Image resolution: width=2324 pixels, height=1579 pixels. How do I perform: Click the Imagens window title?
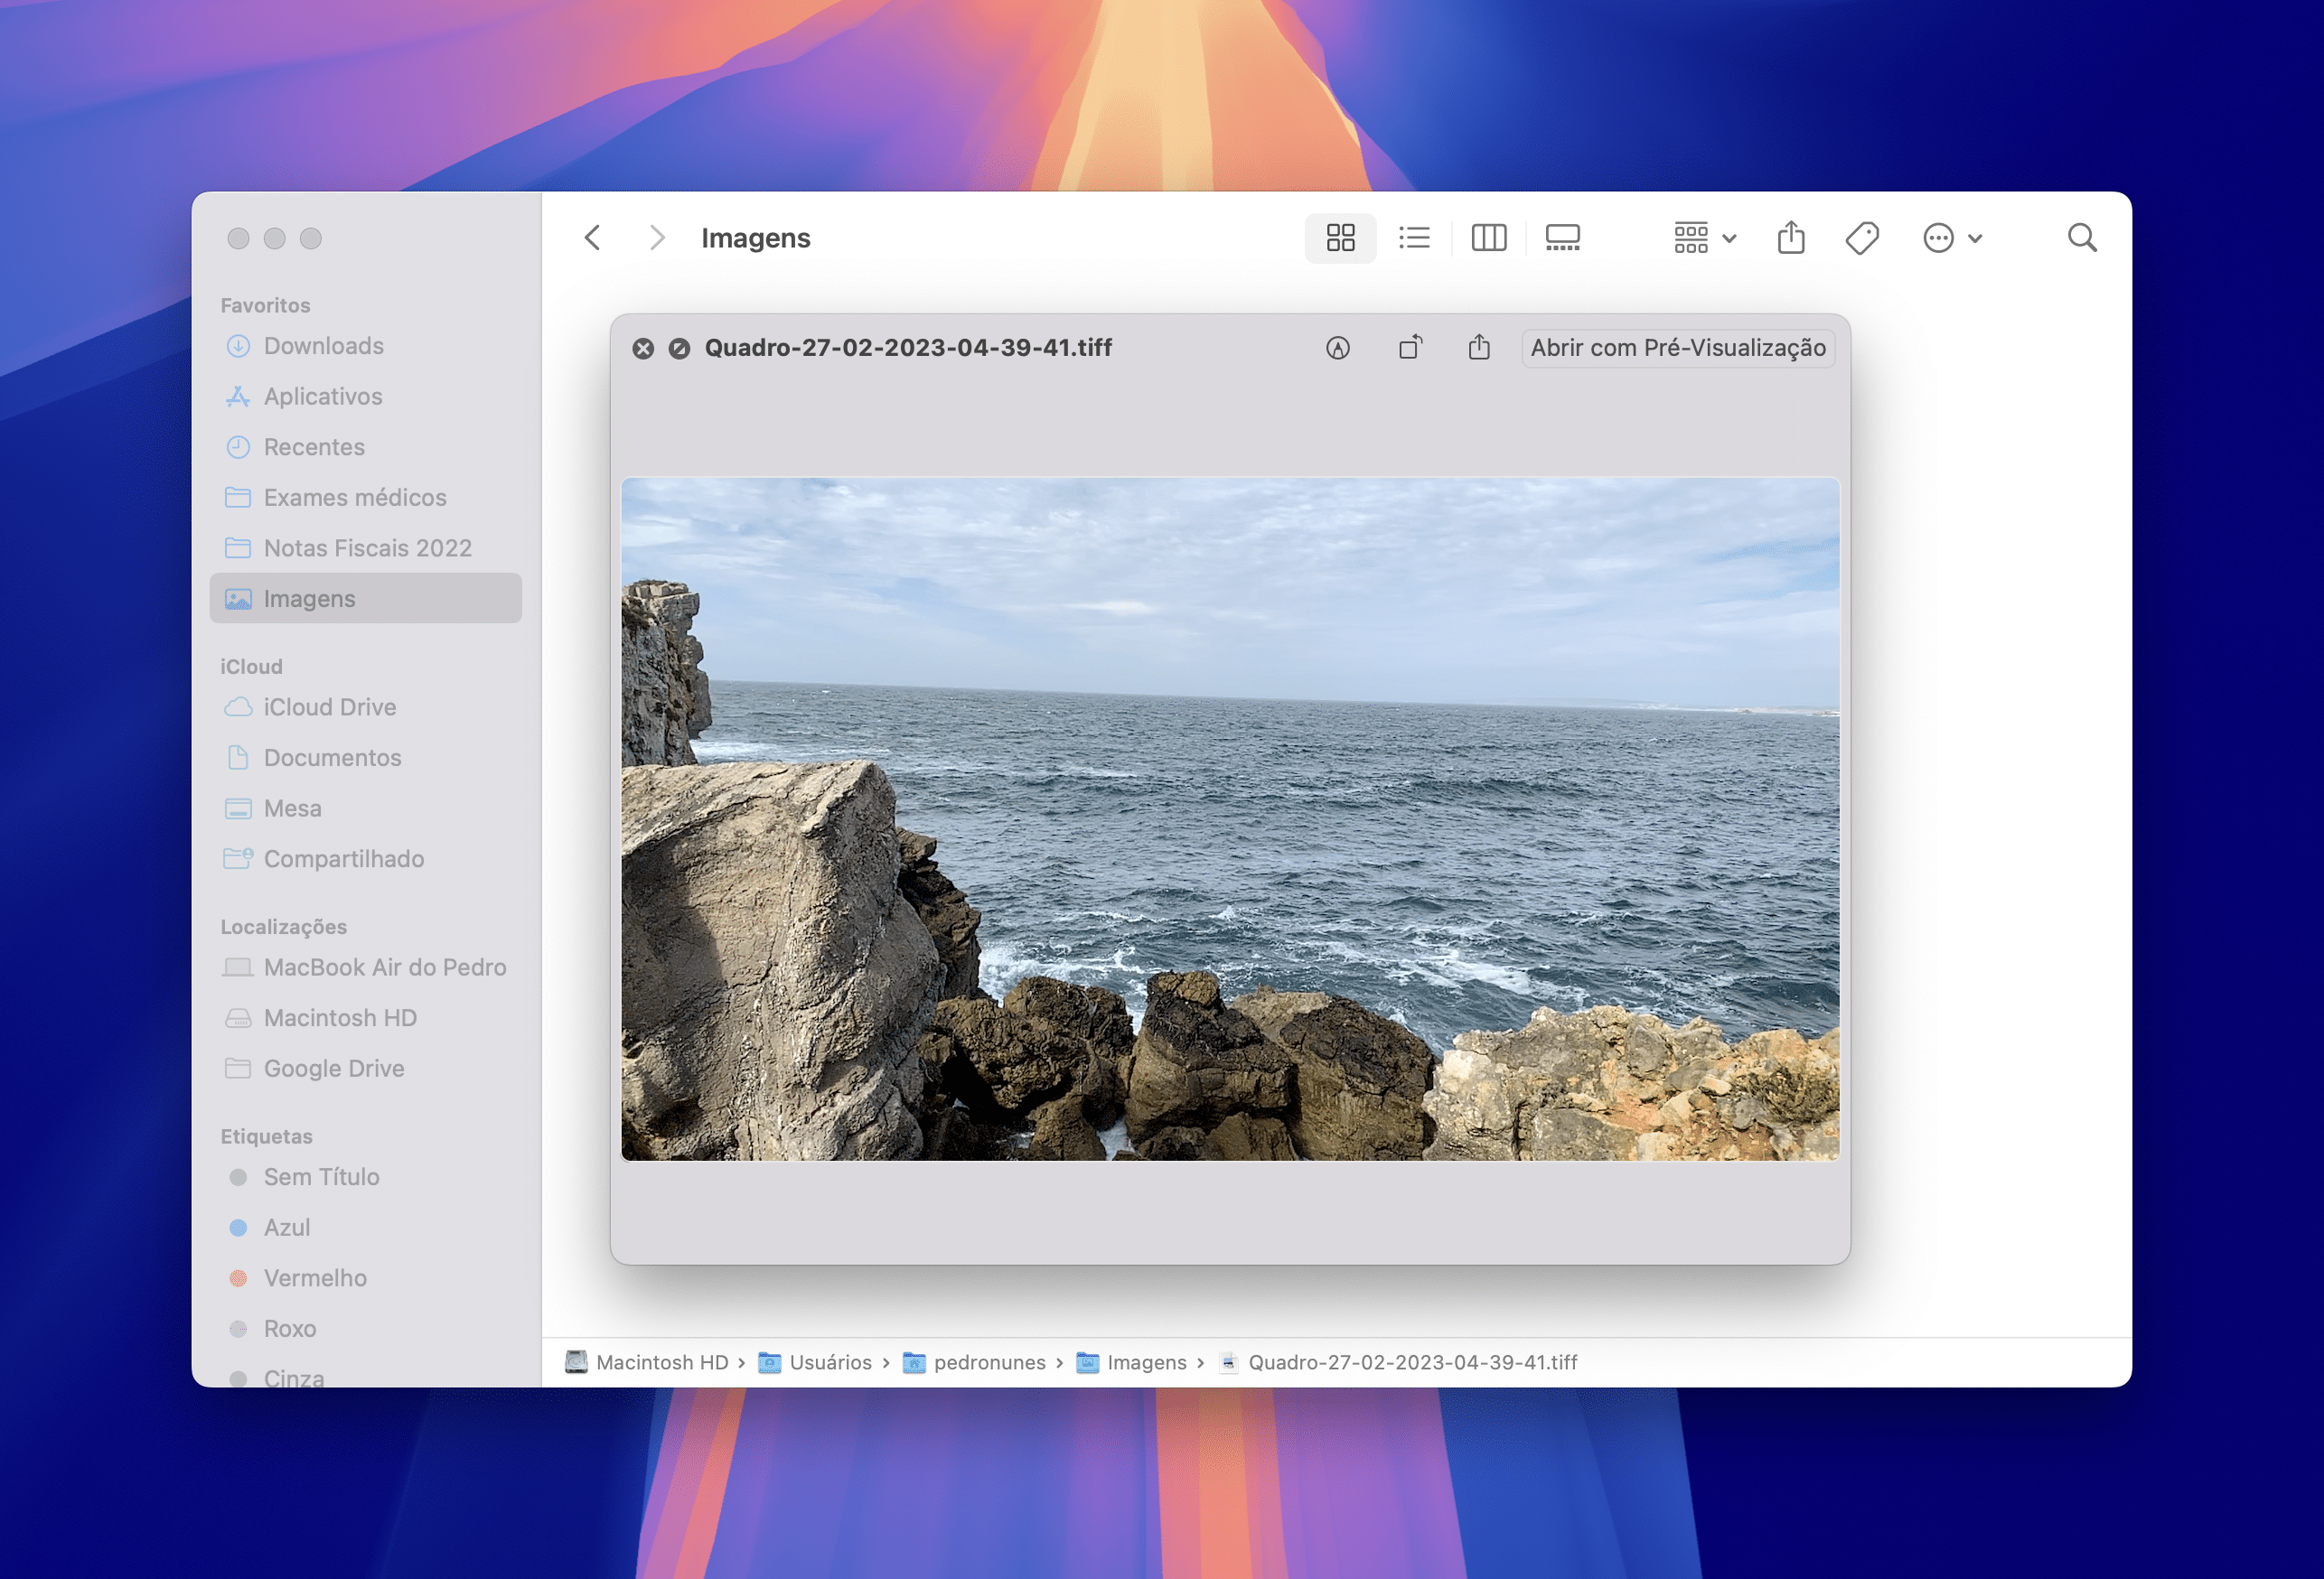[x=755, y=238]
